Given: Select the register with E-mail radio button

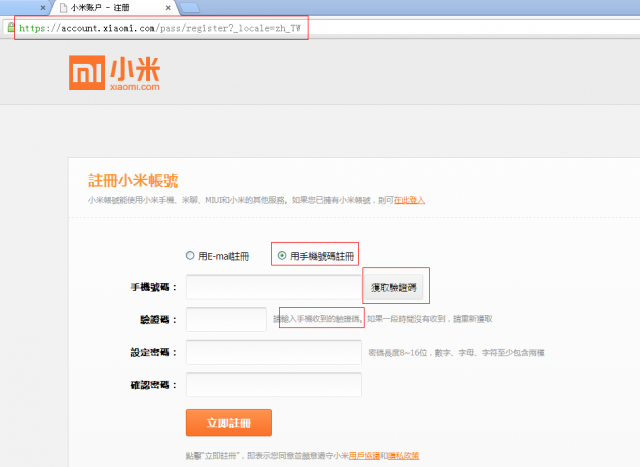Looking at the screenshot, I should click(x=190, y=256).
